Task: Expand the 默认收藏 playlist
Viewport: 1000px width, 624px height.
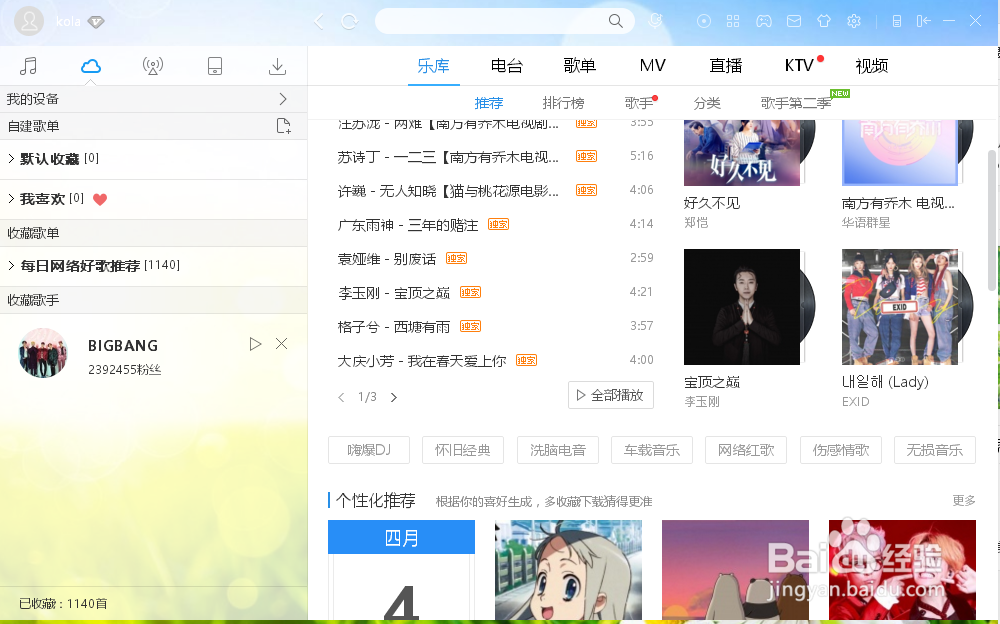Action: click(x=11, y=158)
